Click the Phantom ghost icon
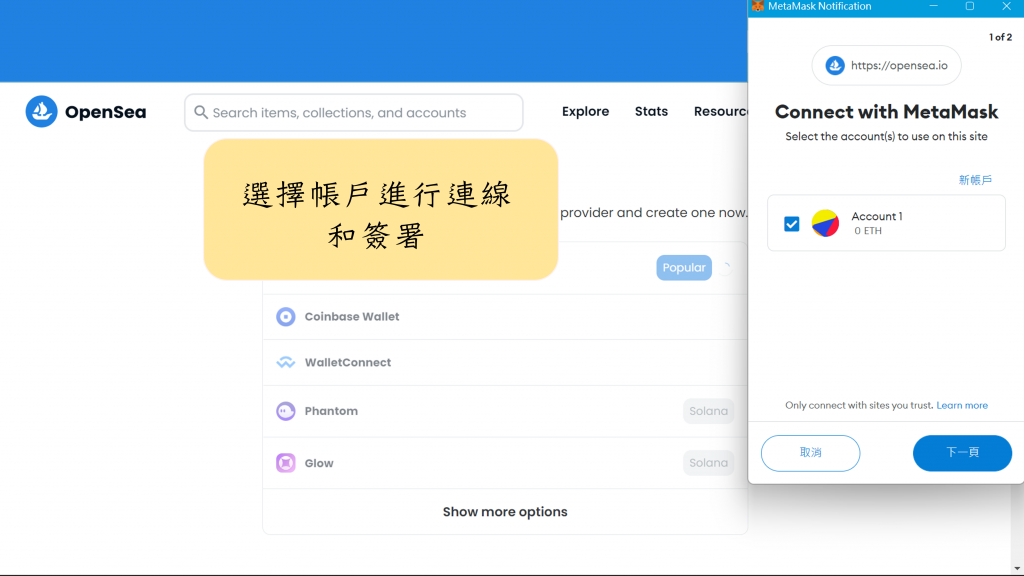This screenshot has width=1024, height=576. click(285, 411)
